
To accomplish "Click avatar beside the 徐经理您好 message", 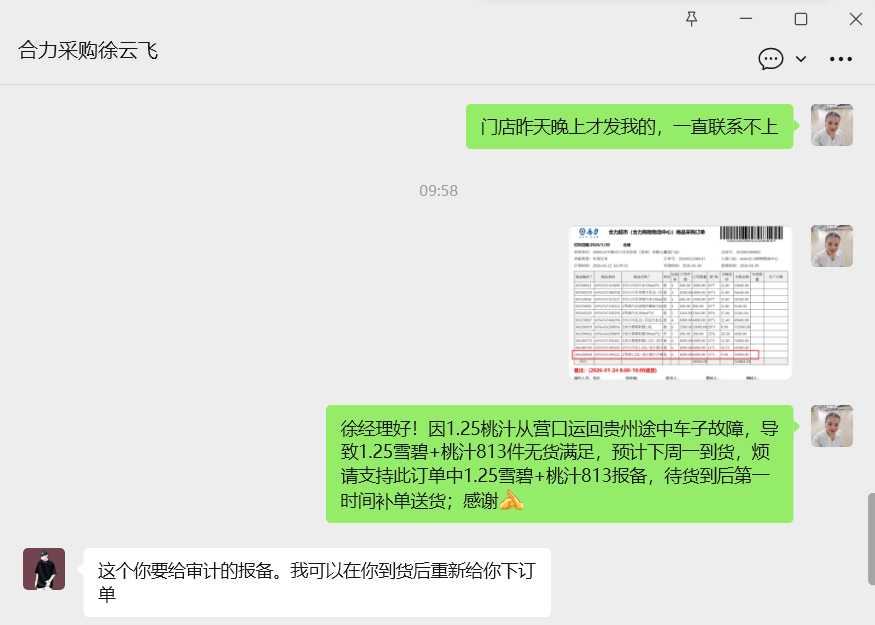I will click(x=831, y=426).
